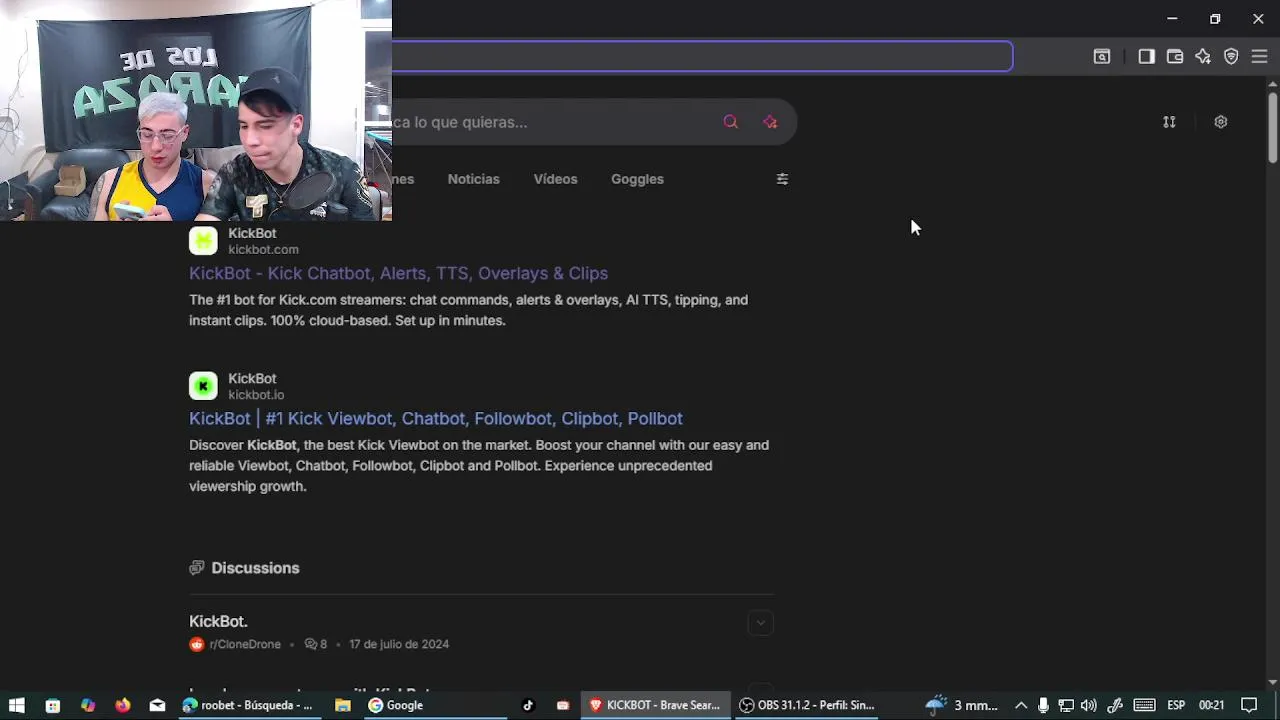Open the Windows Start button
Viewport: 1280px width, 720px height.
[x=17, y=705]
